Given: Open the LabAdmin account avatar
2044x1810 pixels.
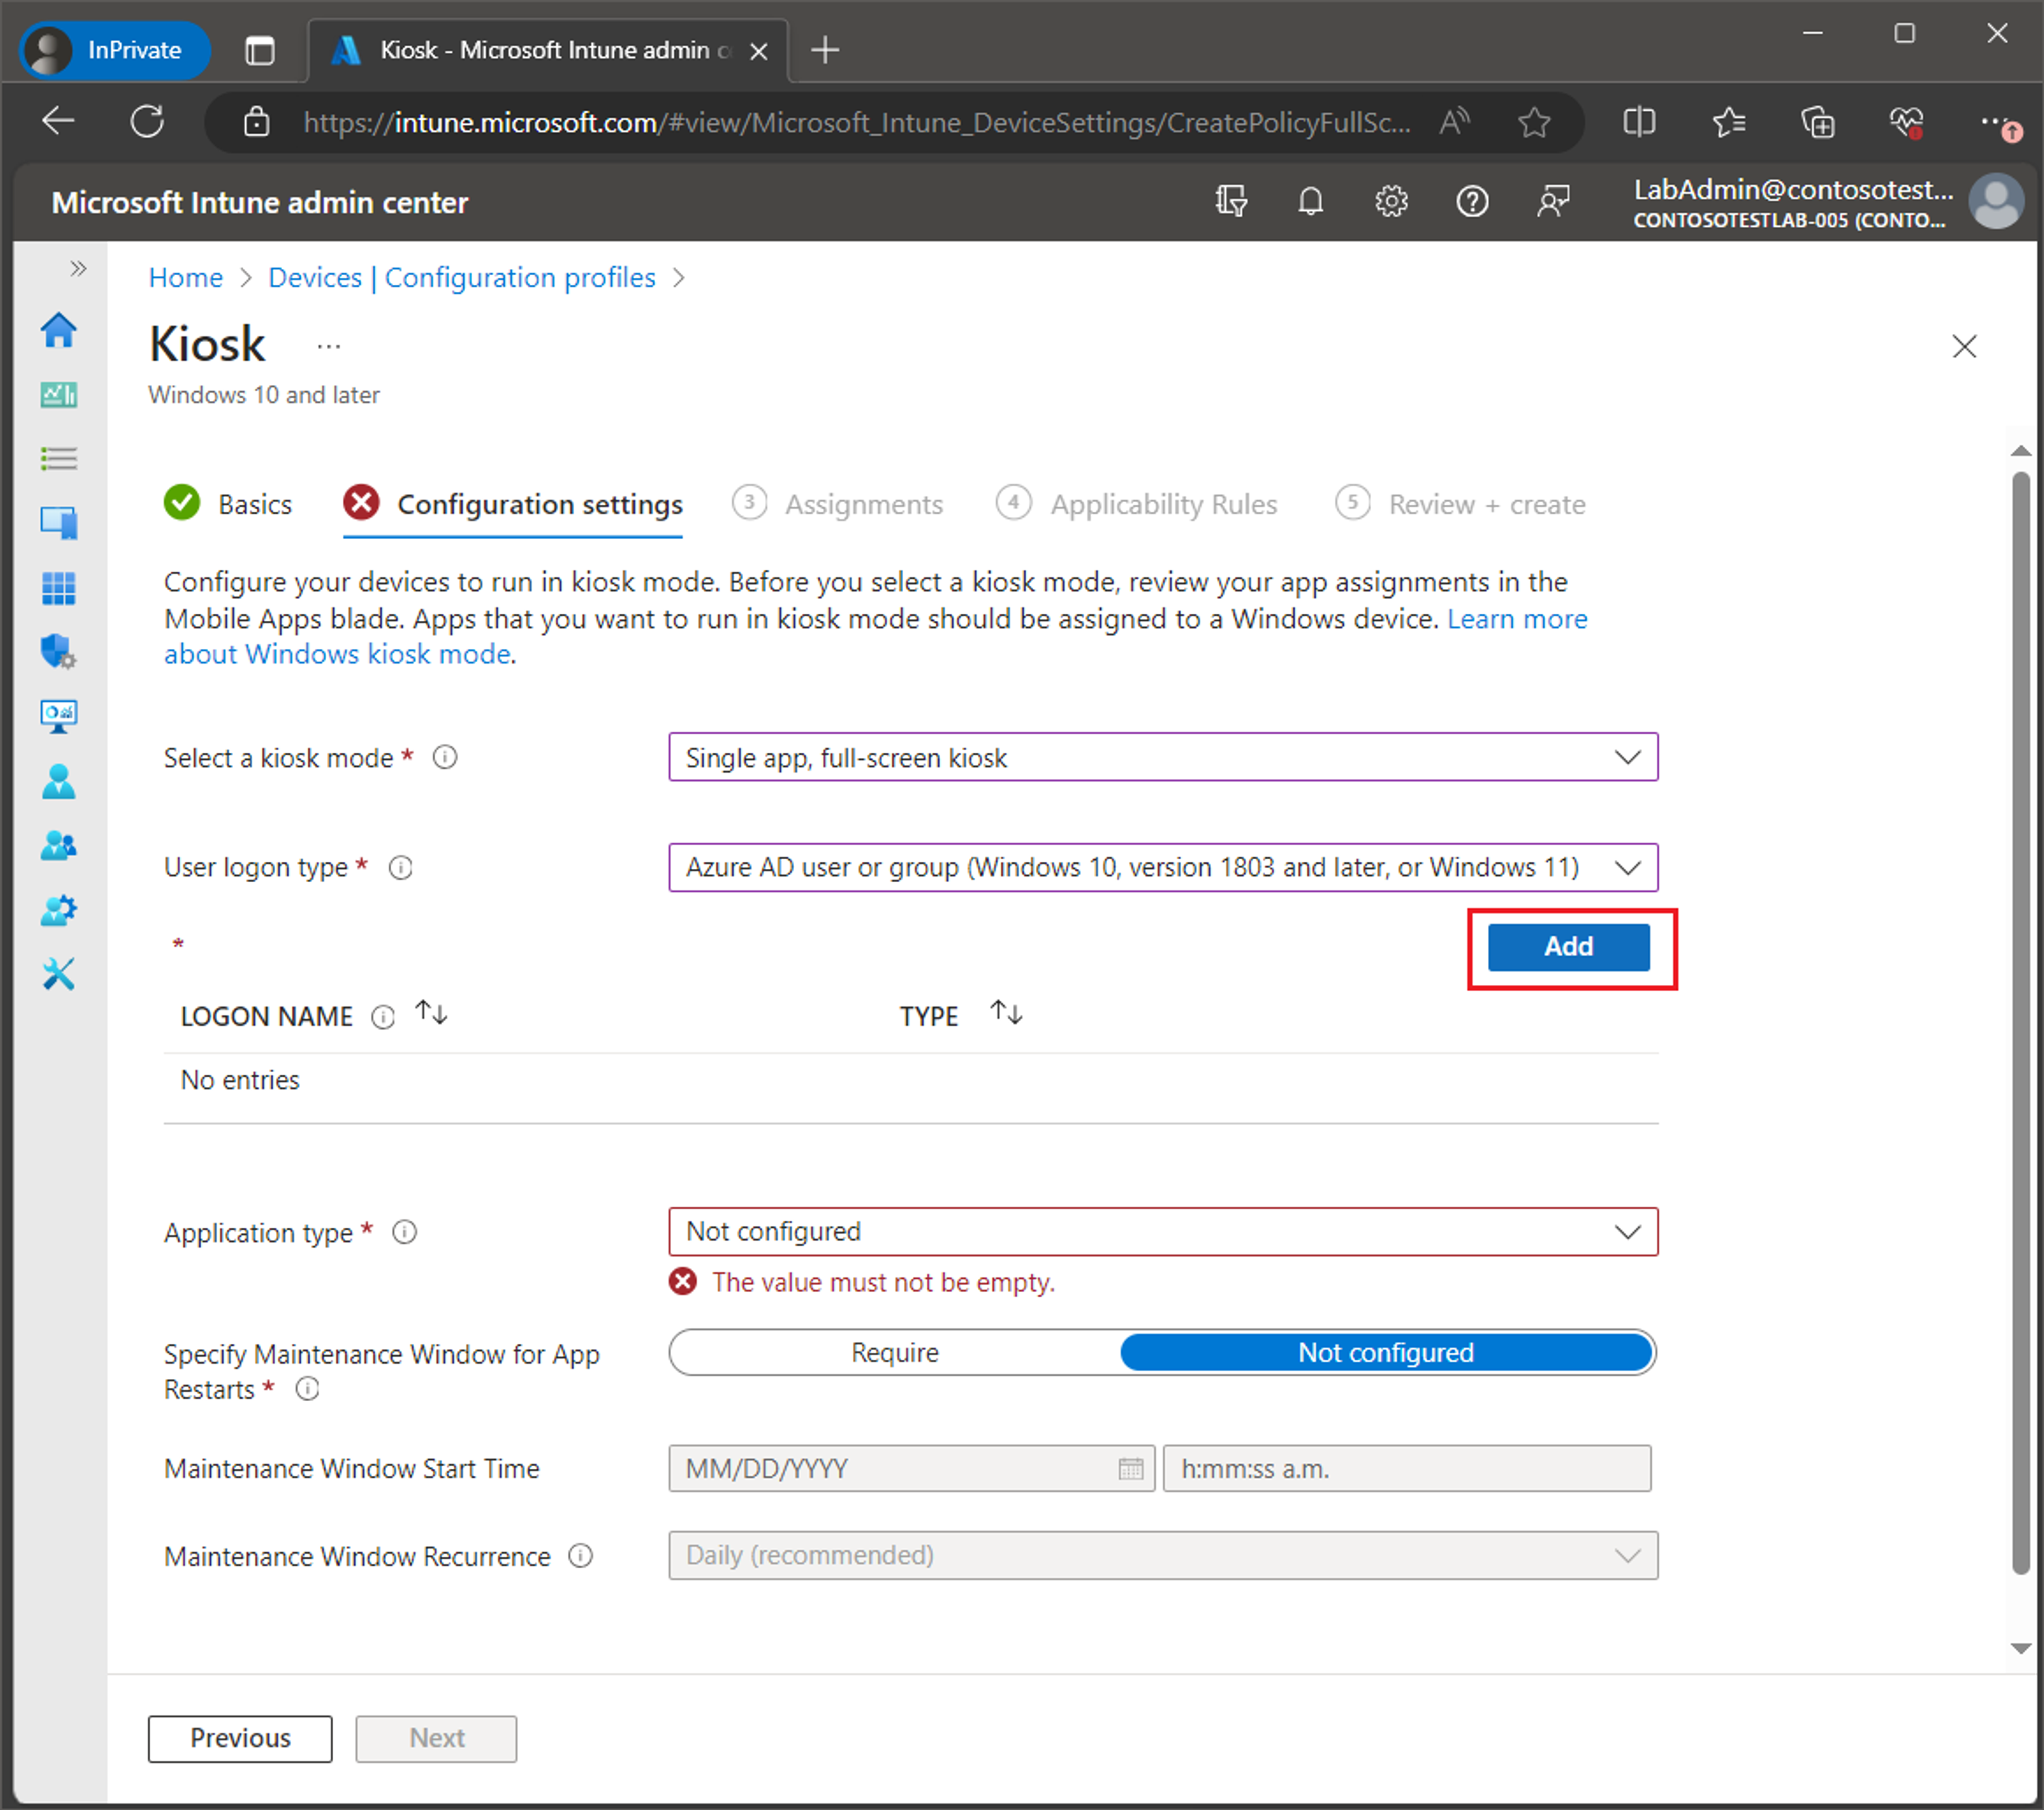Looking at the screenshot, I should click(1996, 202).
